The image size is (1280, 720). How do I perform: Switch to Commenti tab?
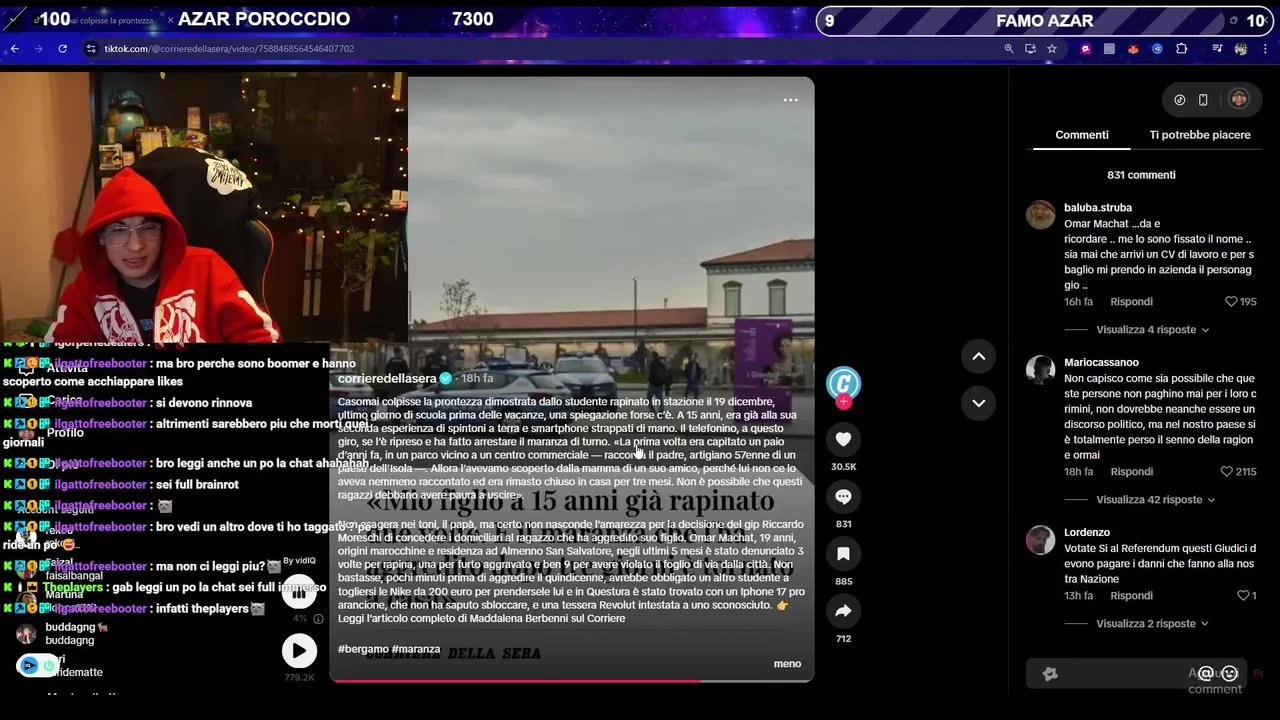1082,134
